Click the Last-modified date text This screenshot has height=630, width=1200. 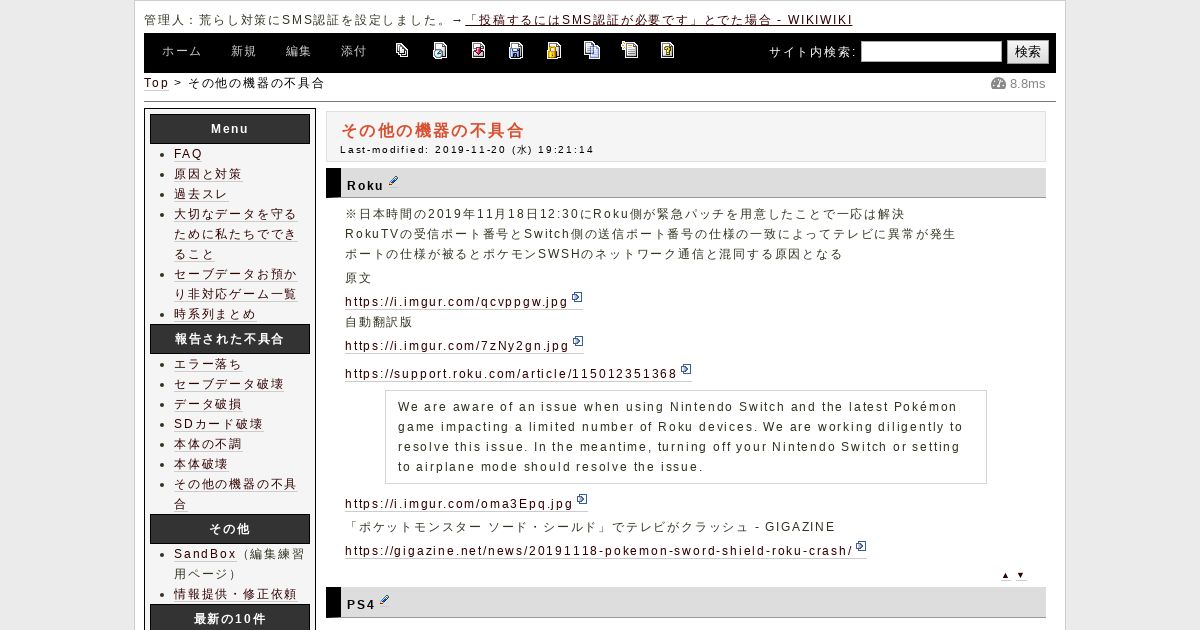[x=467, y=150]
